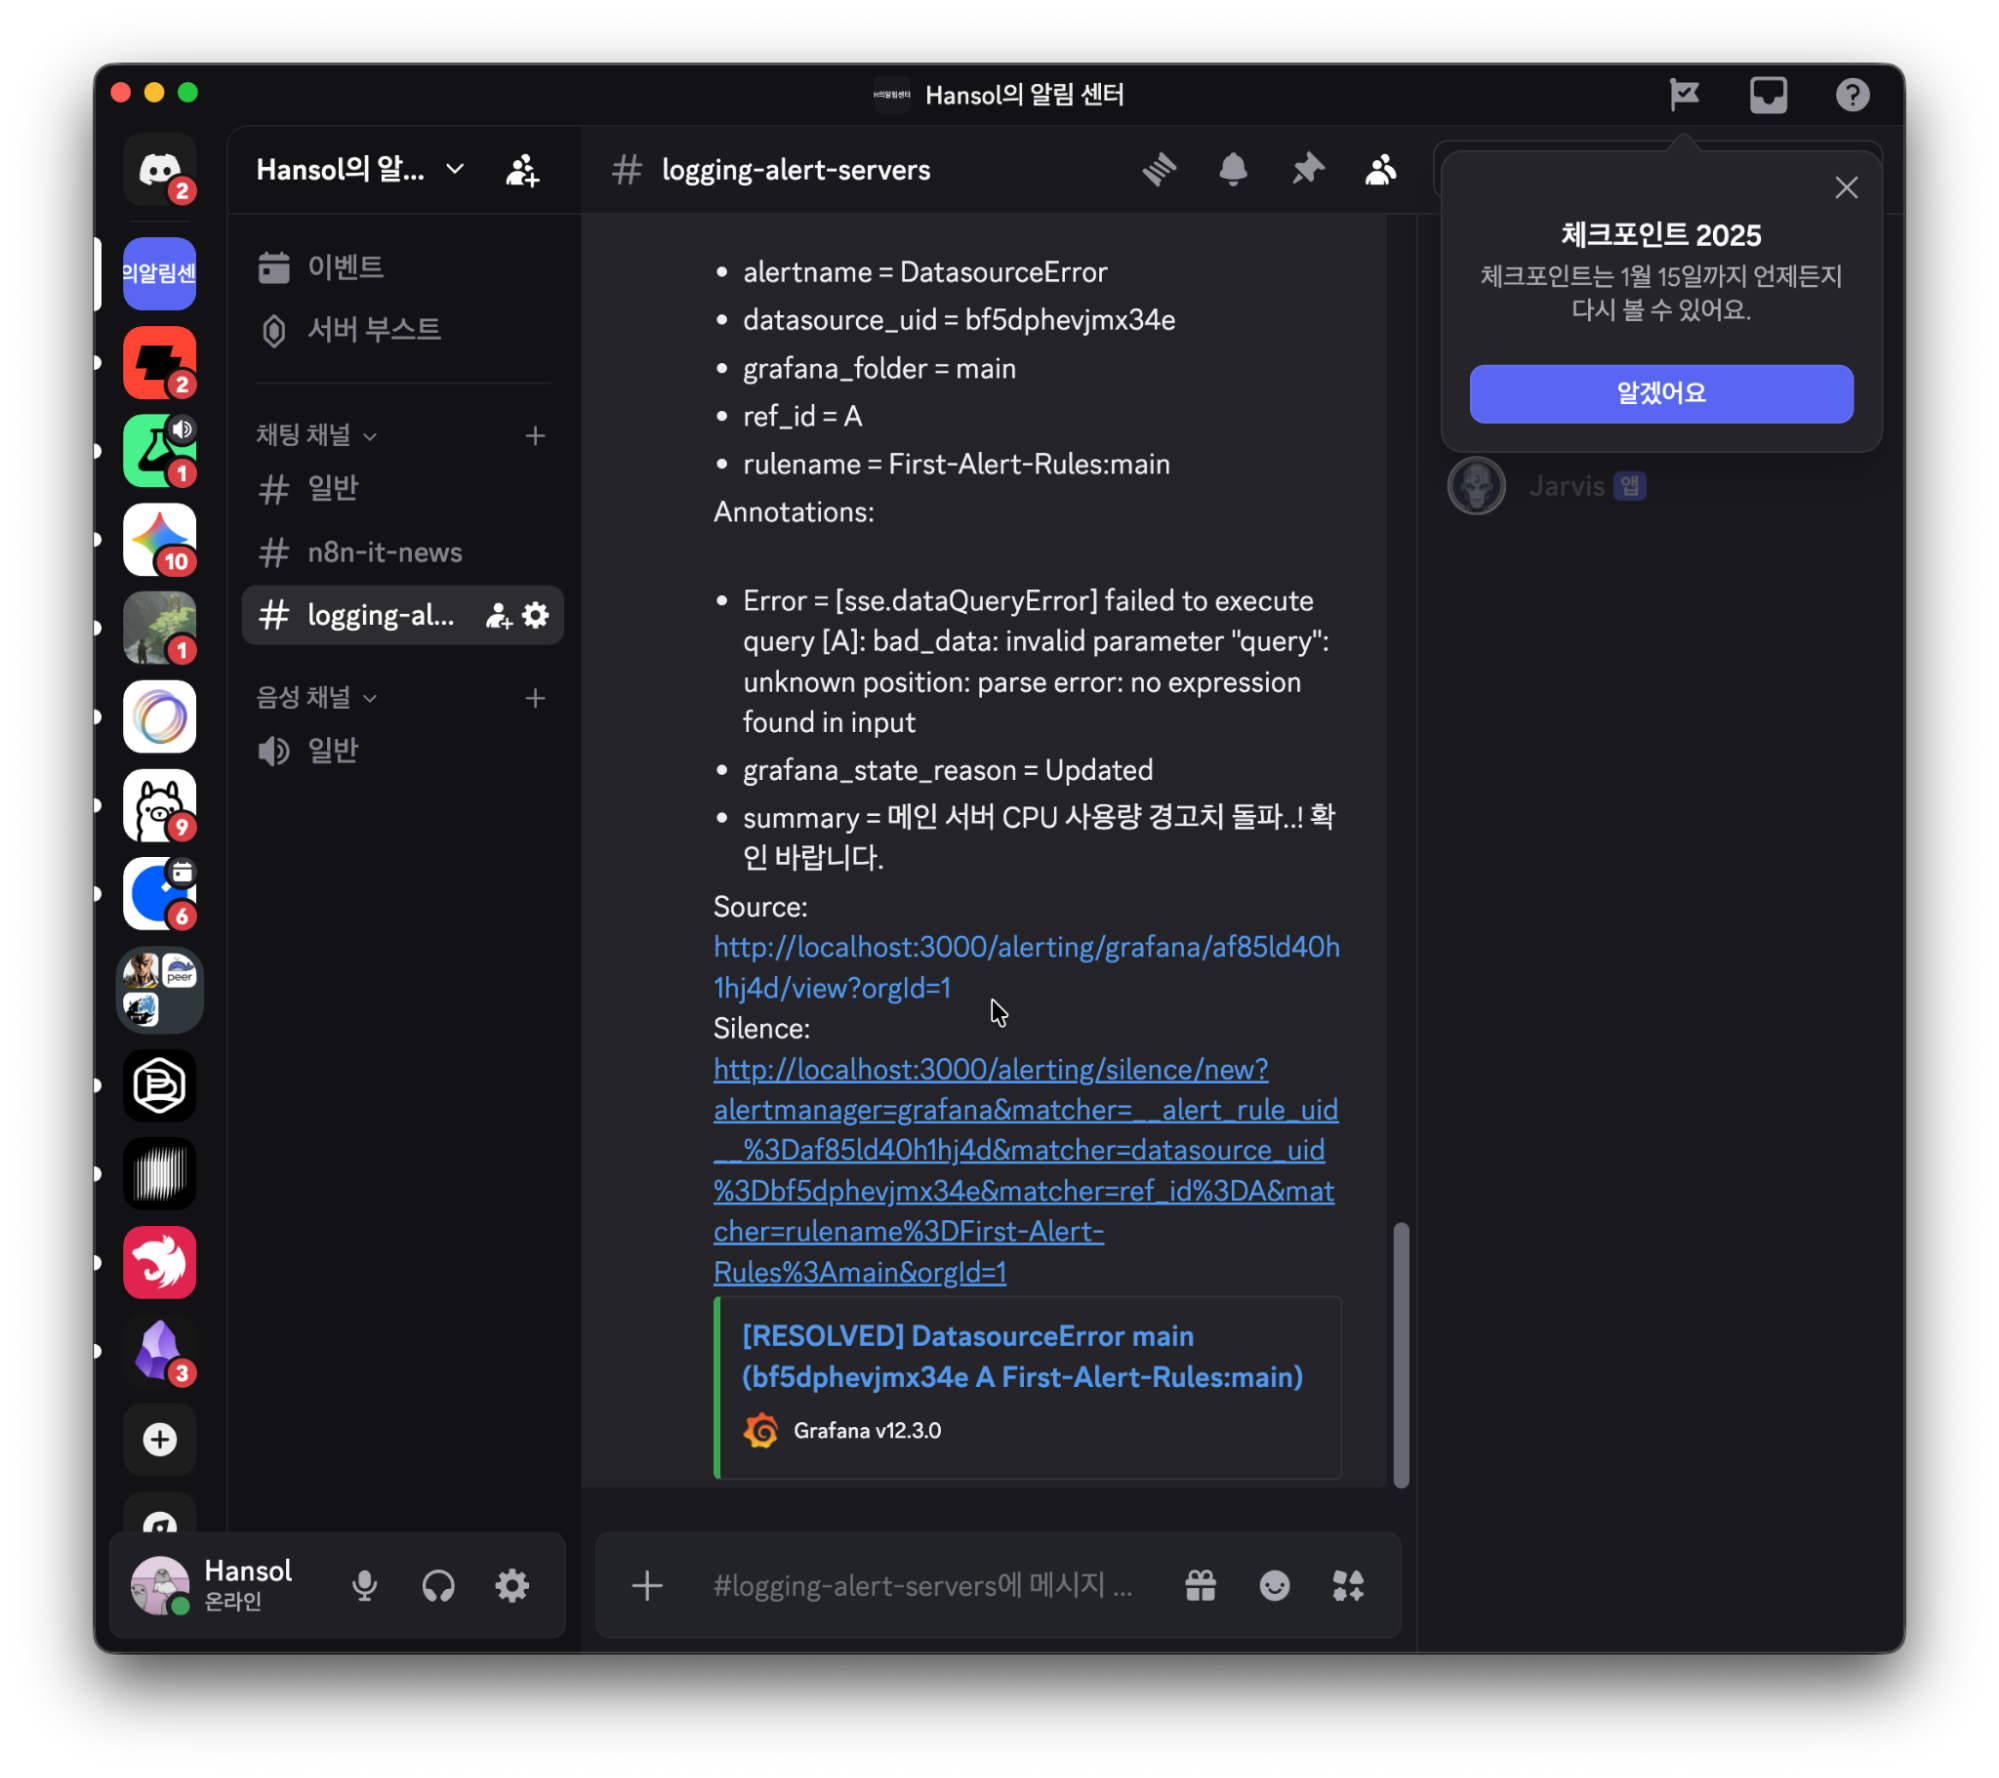This screenshot has height=1778, width=1999.
Task: Toggle the member list icon
Action: [1381, 169]
